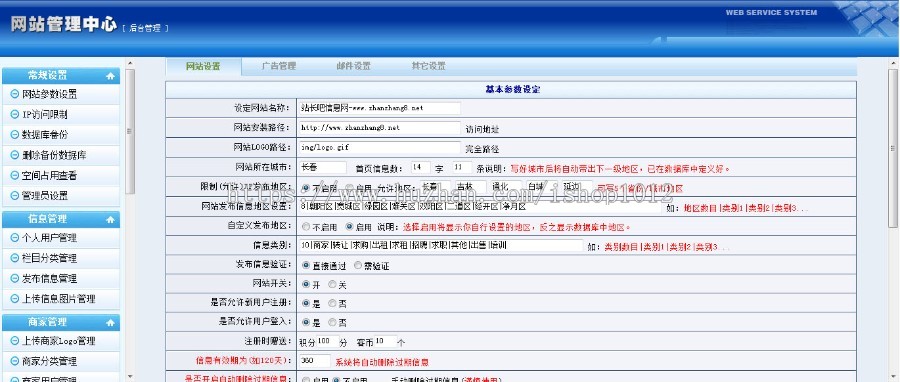Click the allowed-region field containing 吉林
This screenshot has height=382, width=900.
(x=470, y=187)
